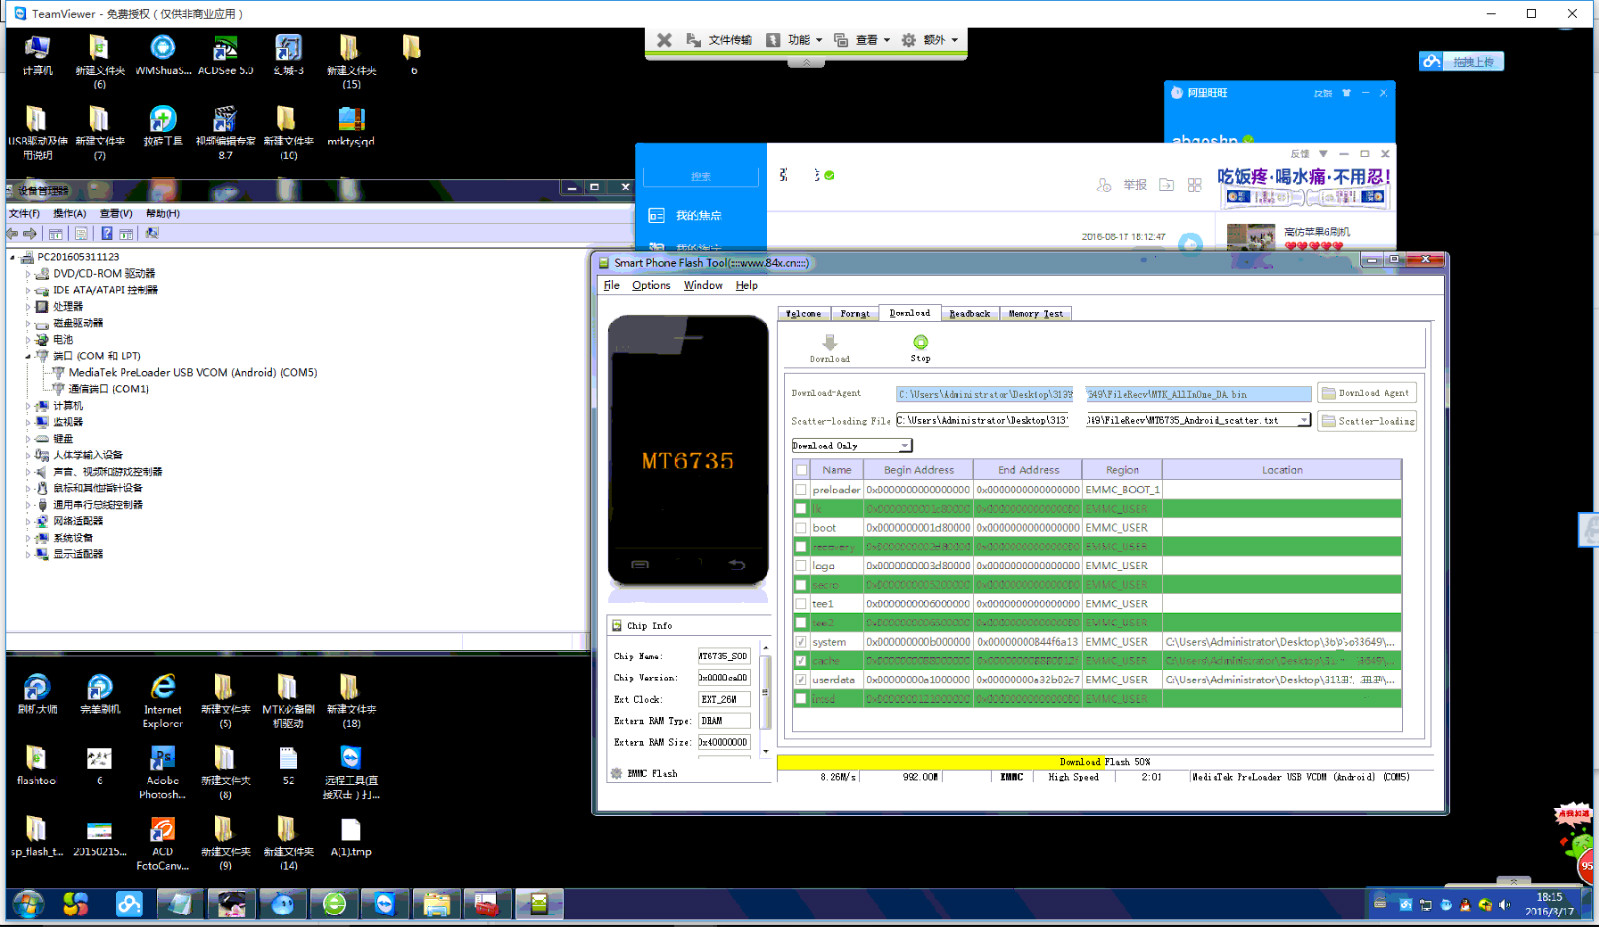Open the ACDSee 5.0 desktop icon

[x=225, y=55]
